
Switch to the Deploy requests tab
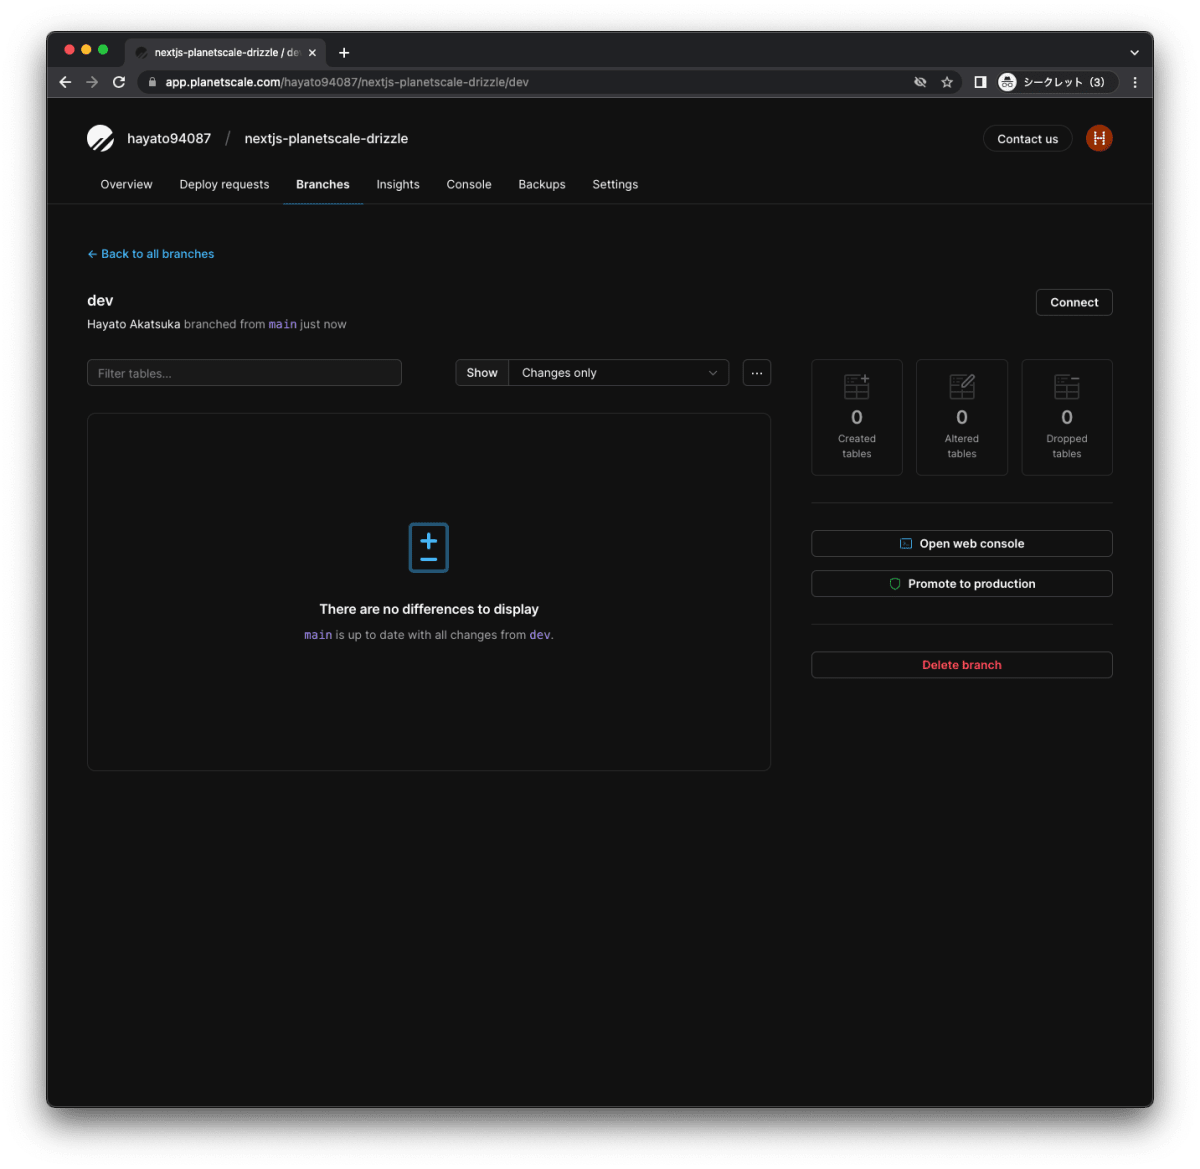[x=224, y=184]
